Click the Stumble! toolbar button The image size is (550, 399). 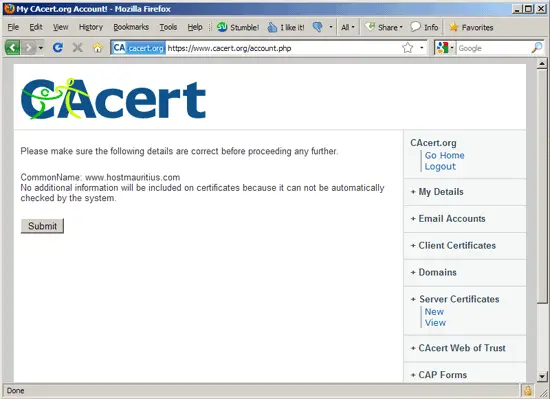pyautogui.click(x=238, y=27)
